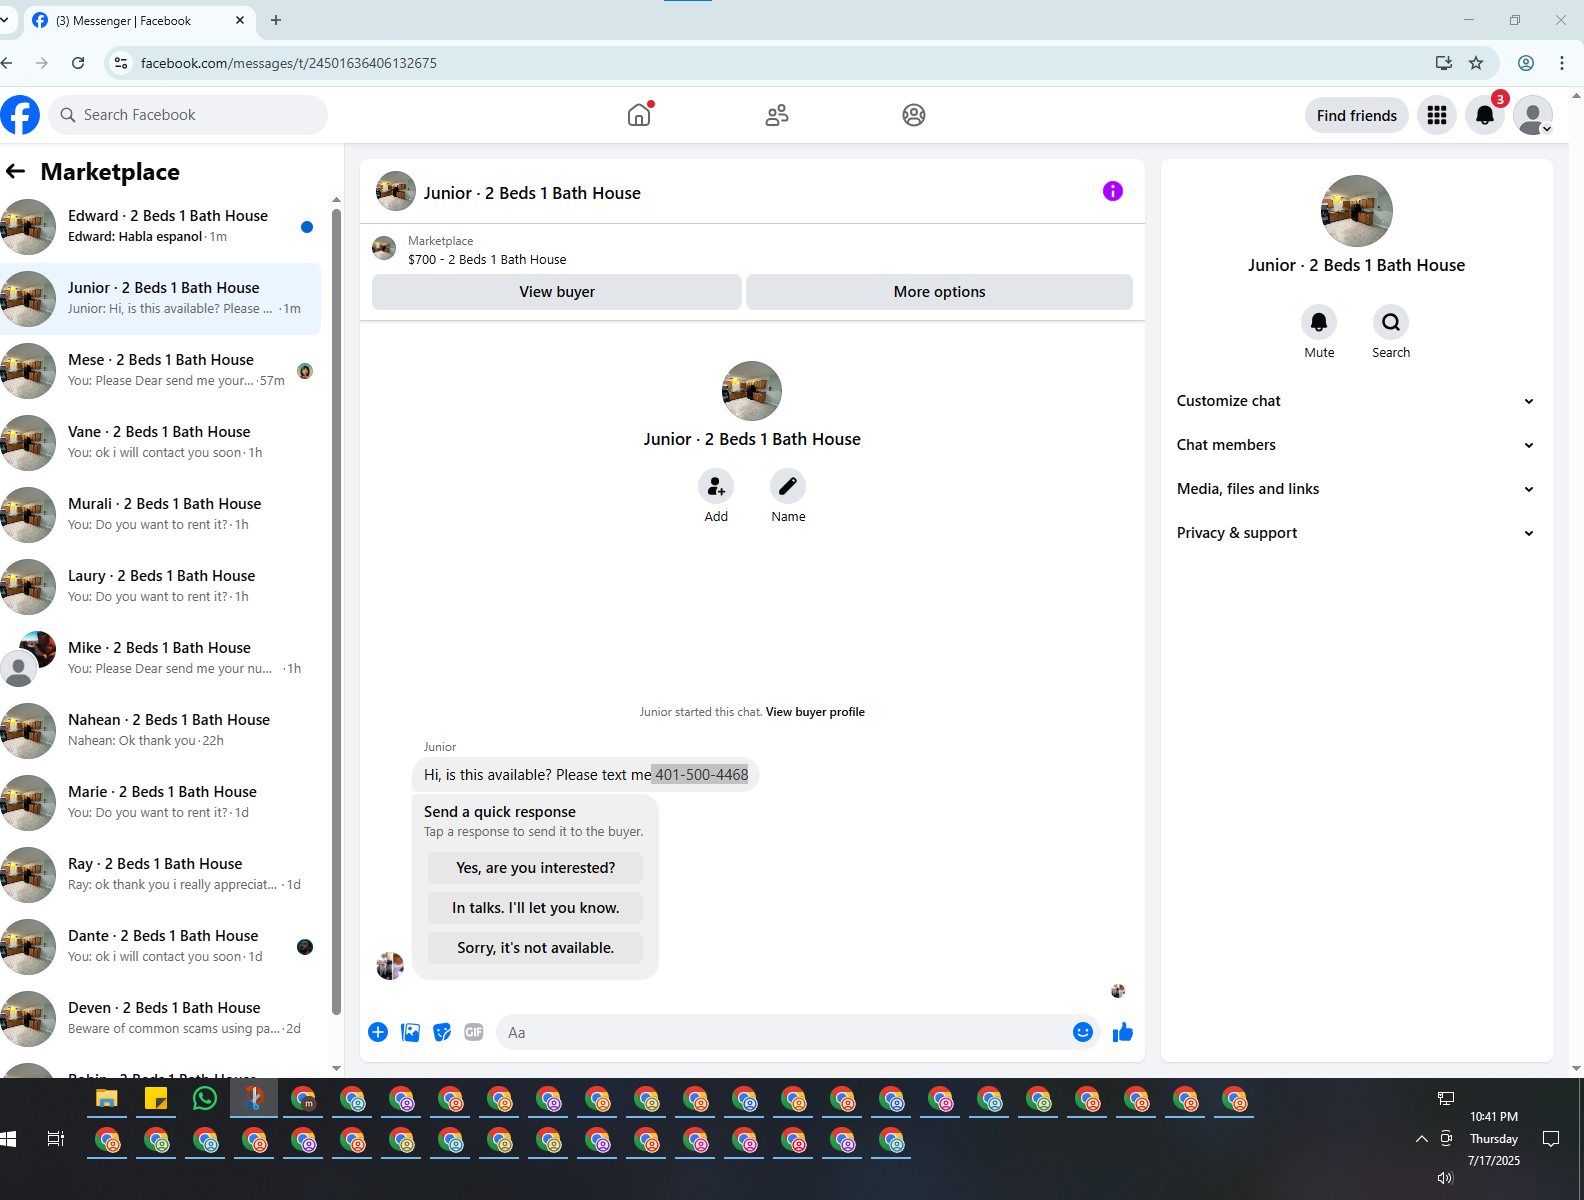The height and width of the screenshot is (1200, 1584).
Task: Expand the Customize chat section
Action: click(1356, 401)
